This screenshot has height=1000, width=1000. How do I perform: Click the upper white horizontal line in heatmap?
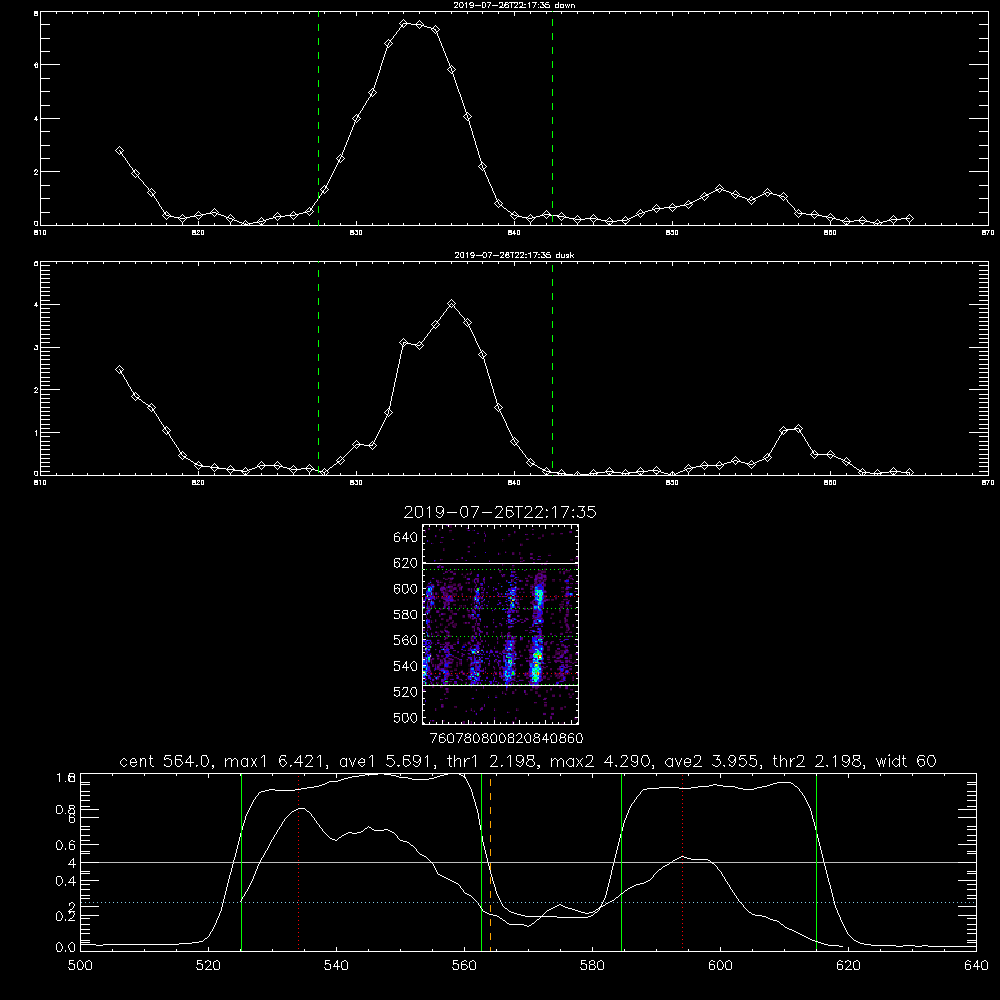tap(500, 563)
